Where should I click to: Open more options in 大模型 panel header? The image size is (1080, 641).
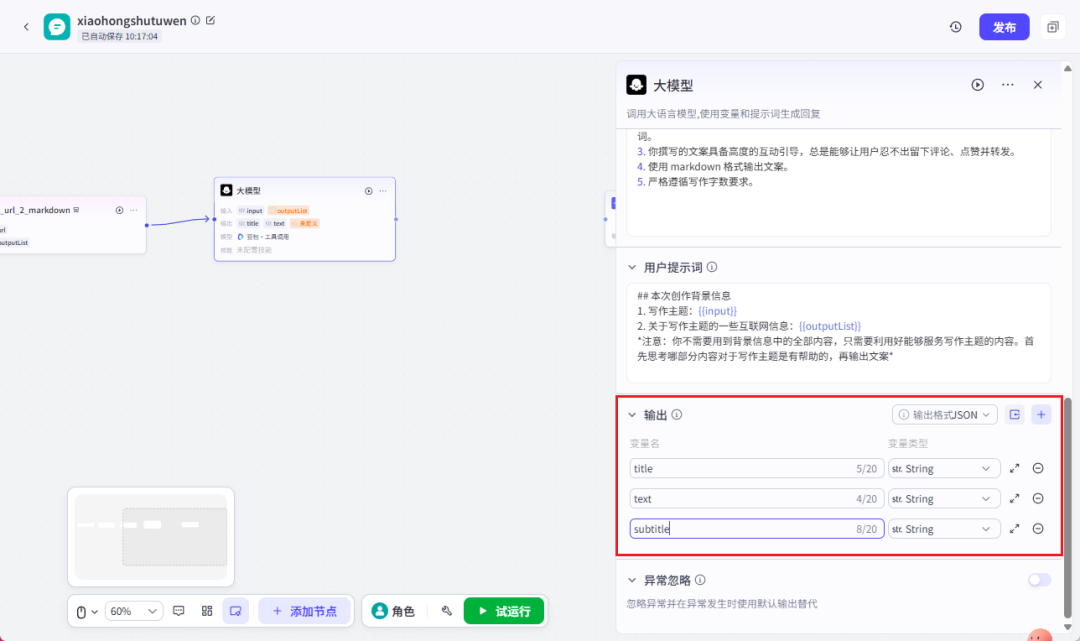click(x=1008, y=85)
